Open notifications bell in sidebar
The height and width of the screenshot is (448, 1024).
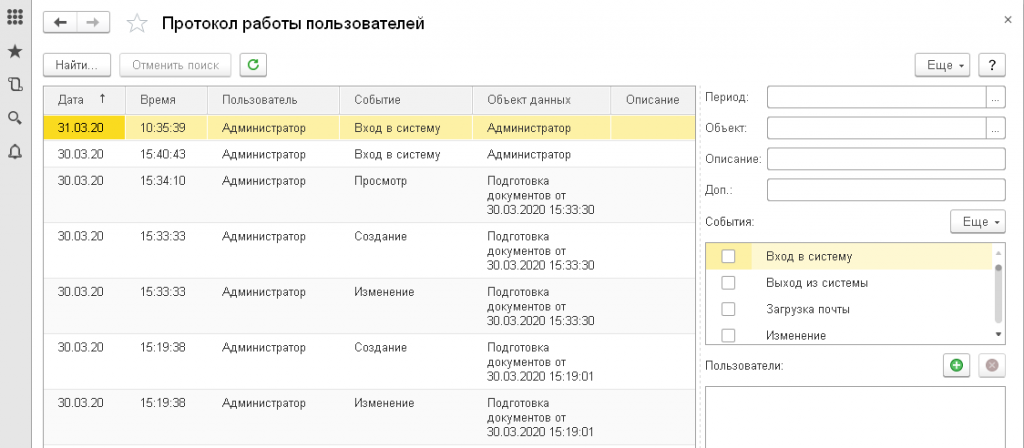tap(15, 152)
